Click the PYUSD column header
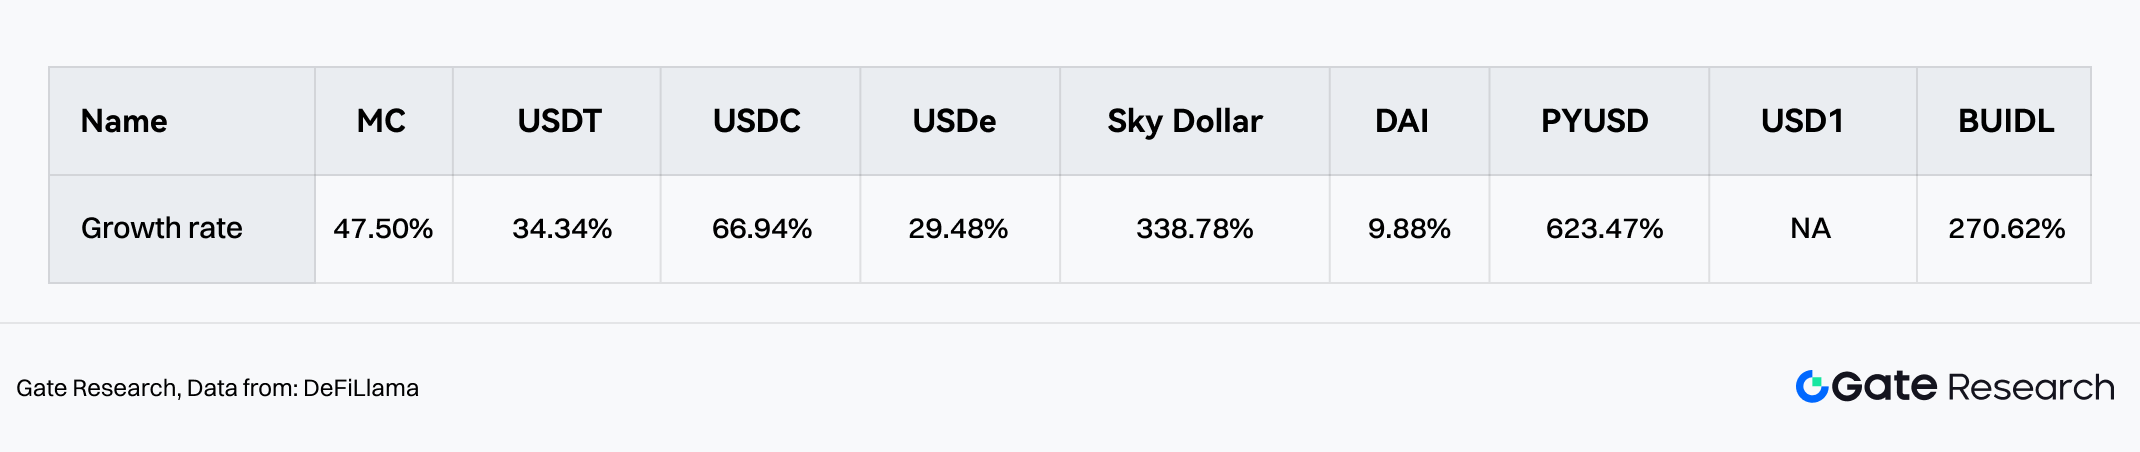2140x452 pixels. (x=1594, y=121)
